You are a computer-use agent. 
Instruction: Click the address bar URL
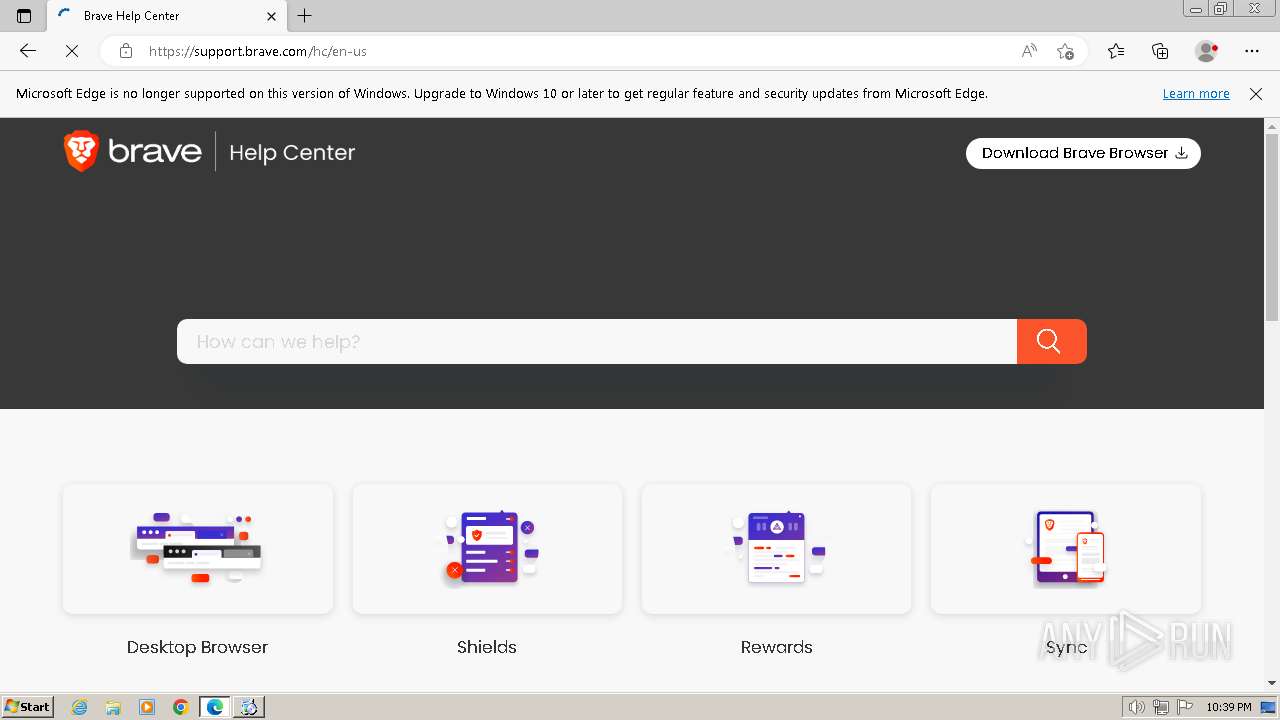(258, 51)
